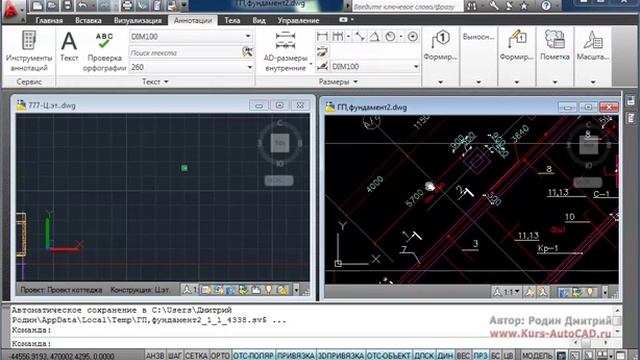Click the dimension style icon left of DIM100

click(x=322, y=66)
